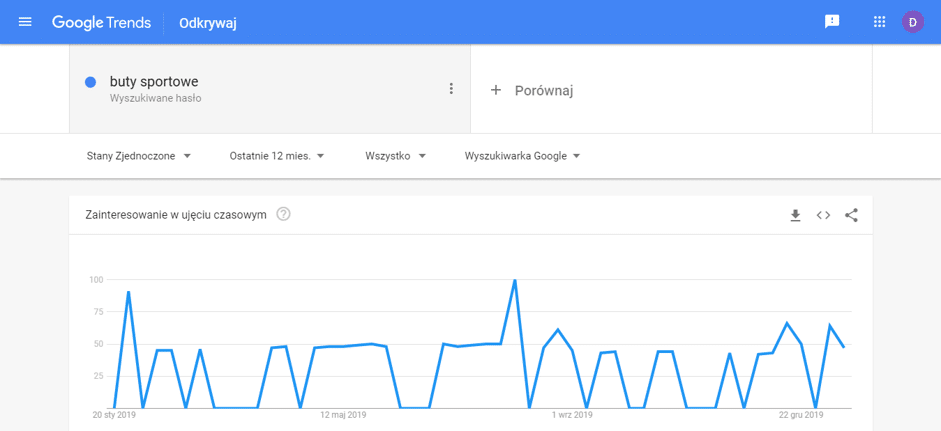The image size is (941, 431).
Task: Expand the Wszystko category dropdown
Action: click(396, 156)
